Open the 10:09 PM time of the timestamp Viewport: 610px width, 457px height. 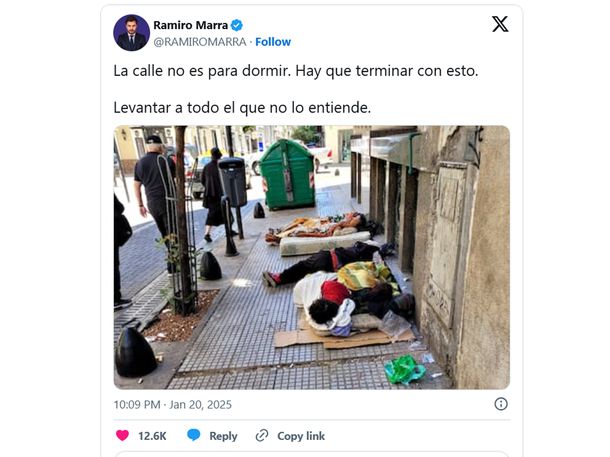pos(137,404)
